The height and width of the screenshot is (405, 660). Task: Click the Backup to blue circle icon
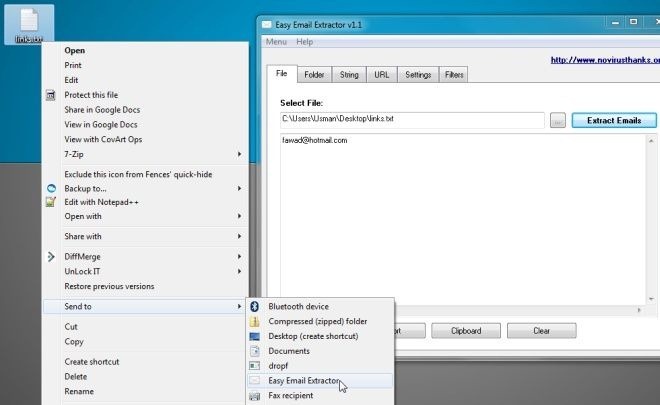click(x=51, y=188)
